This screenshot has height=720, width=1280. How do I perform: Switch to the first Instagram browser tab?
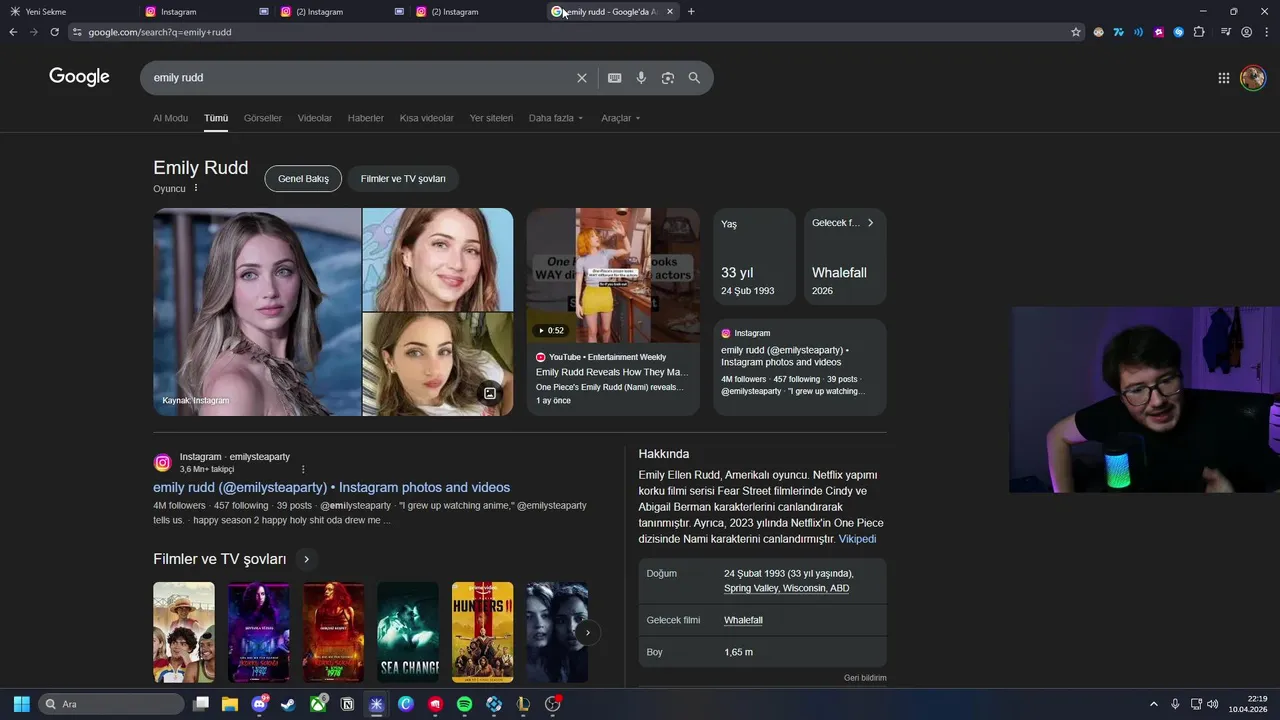(x=205, y=12)
